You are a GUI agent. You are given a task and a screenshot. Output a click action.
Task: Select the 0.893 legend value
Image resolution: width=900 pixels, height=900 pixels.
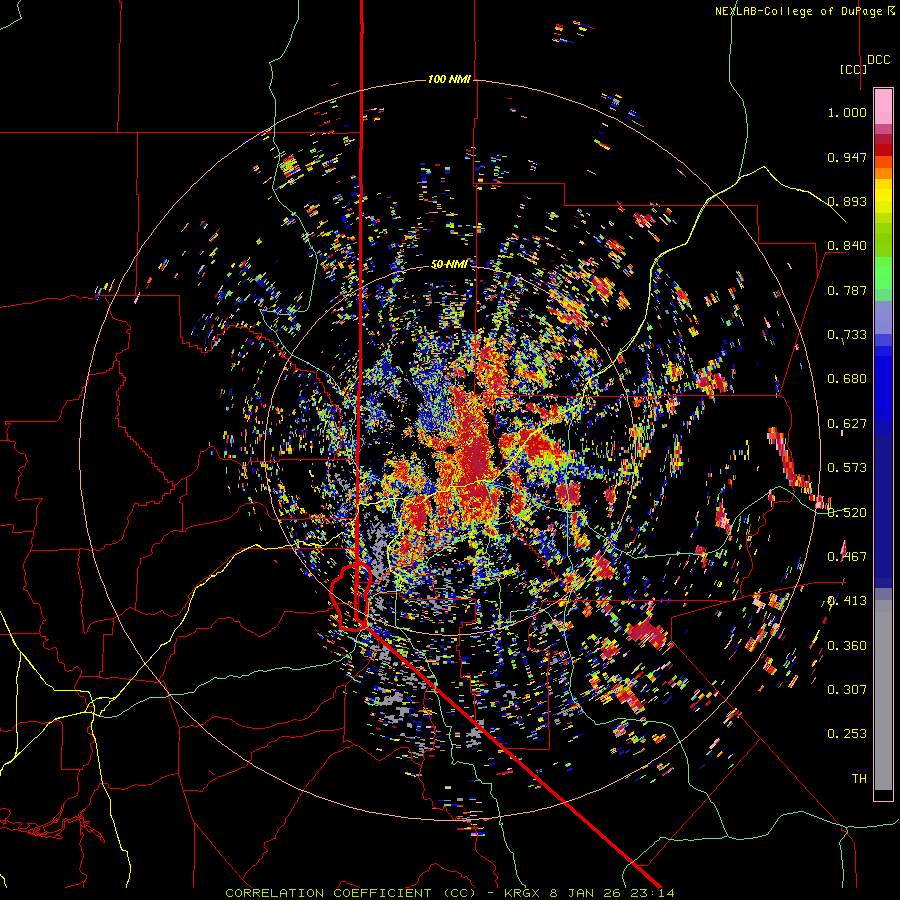(x=847, y=201)
